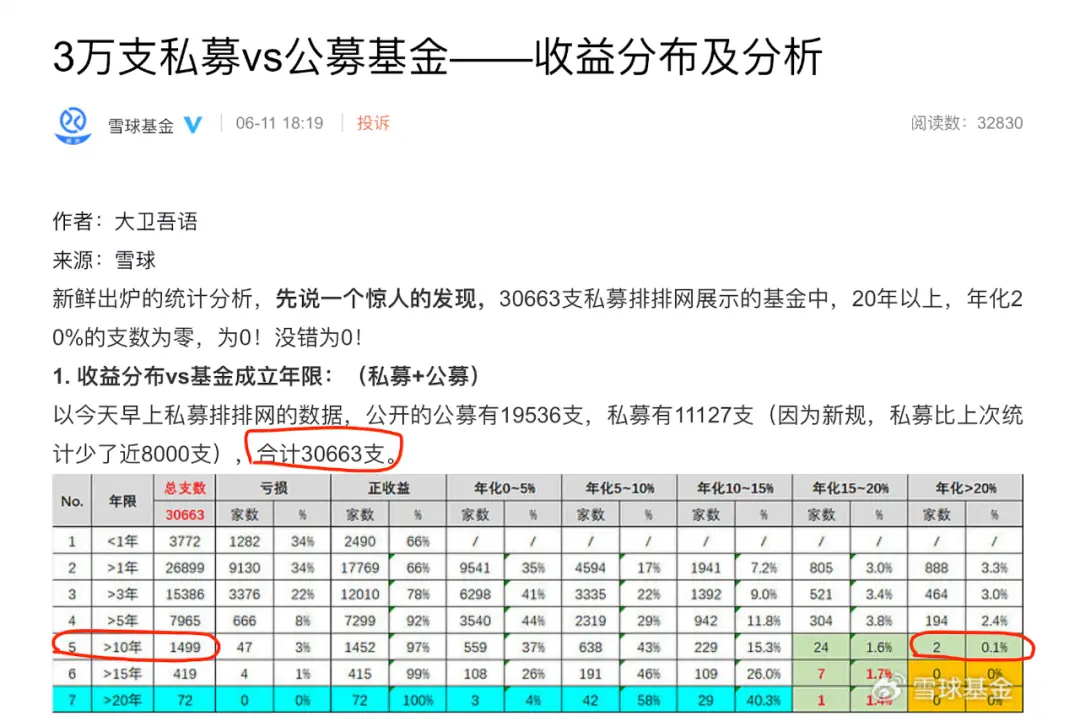Viewport: 1080px width, 721px height.
Task: Click the 年化15~20% column header
Action: [x=849, y=488]
